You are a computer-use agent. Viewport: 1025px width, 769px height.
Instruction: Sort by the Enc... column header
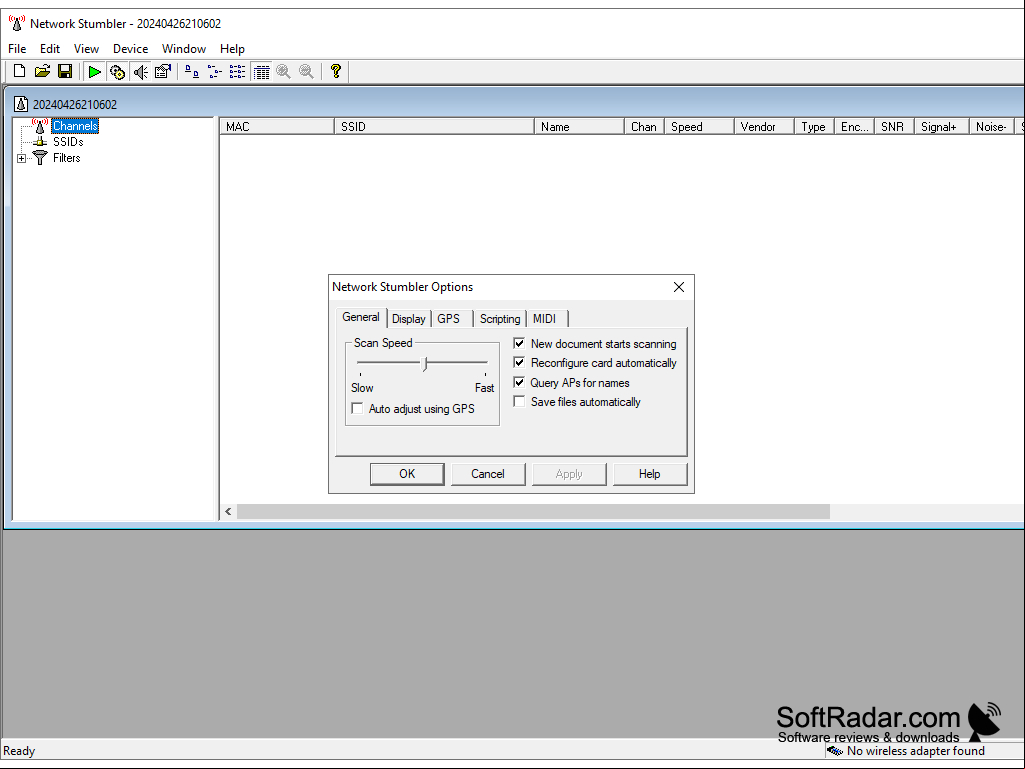coord(854,127)
